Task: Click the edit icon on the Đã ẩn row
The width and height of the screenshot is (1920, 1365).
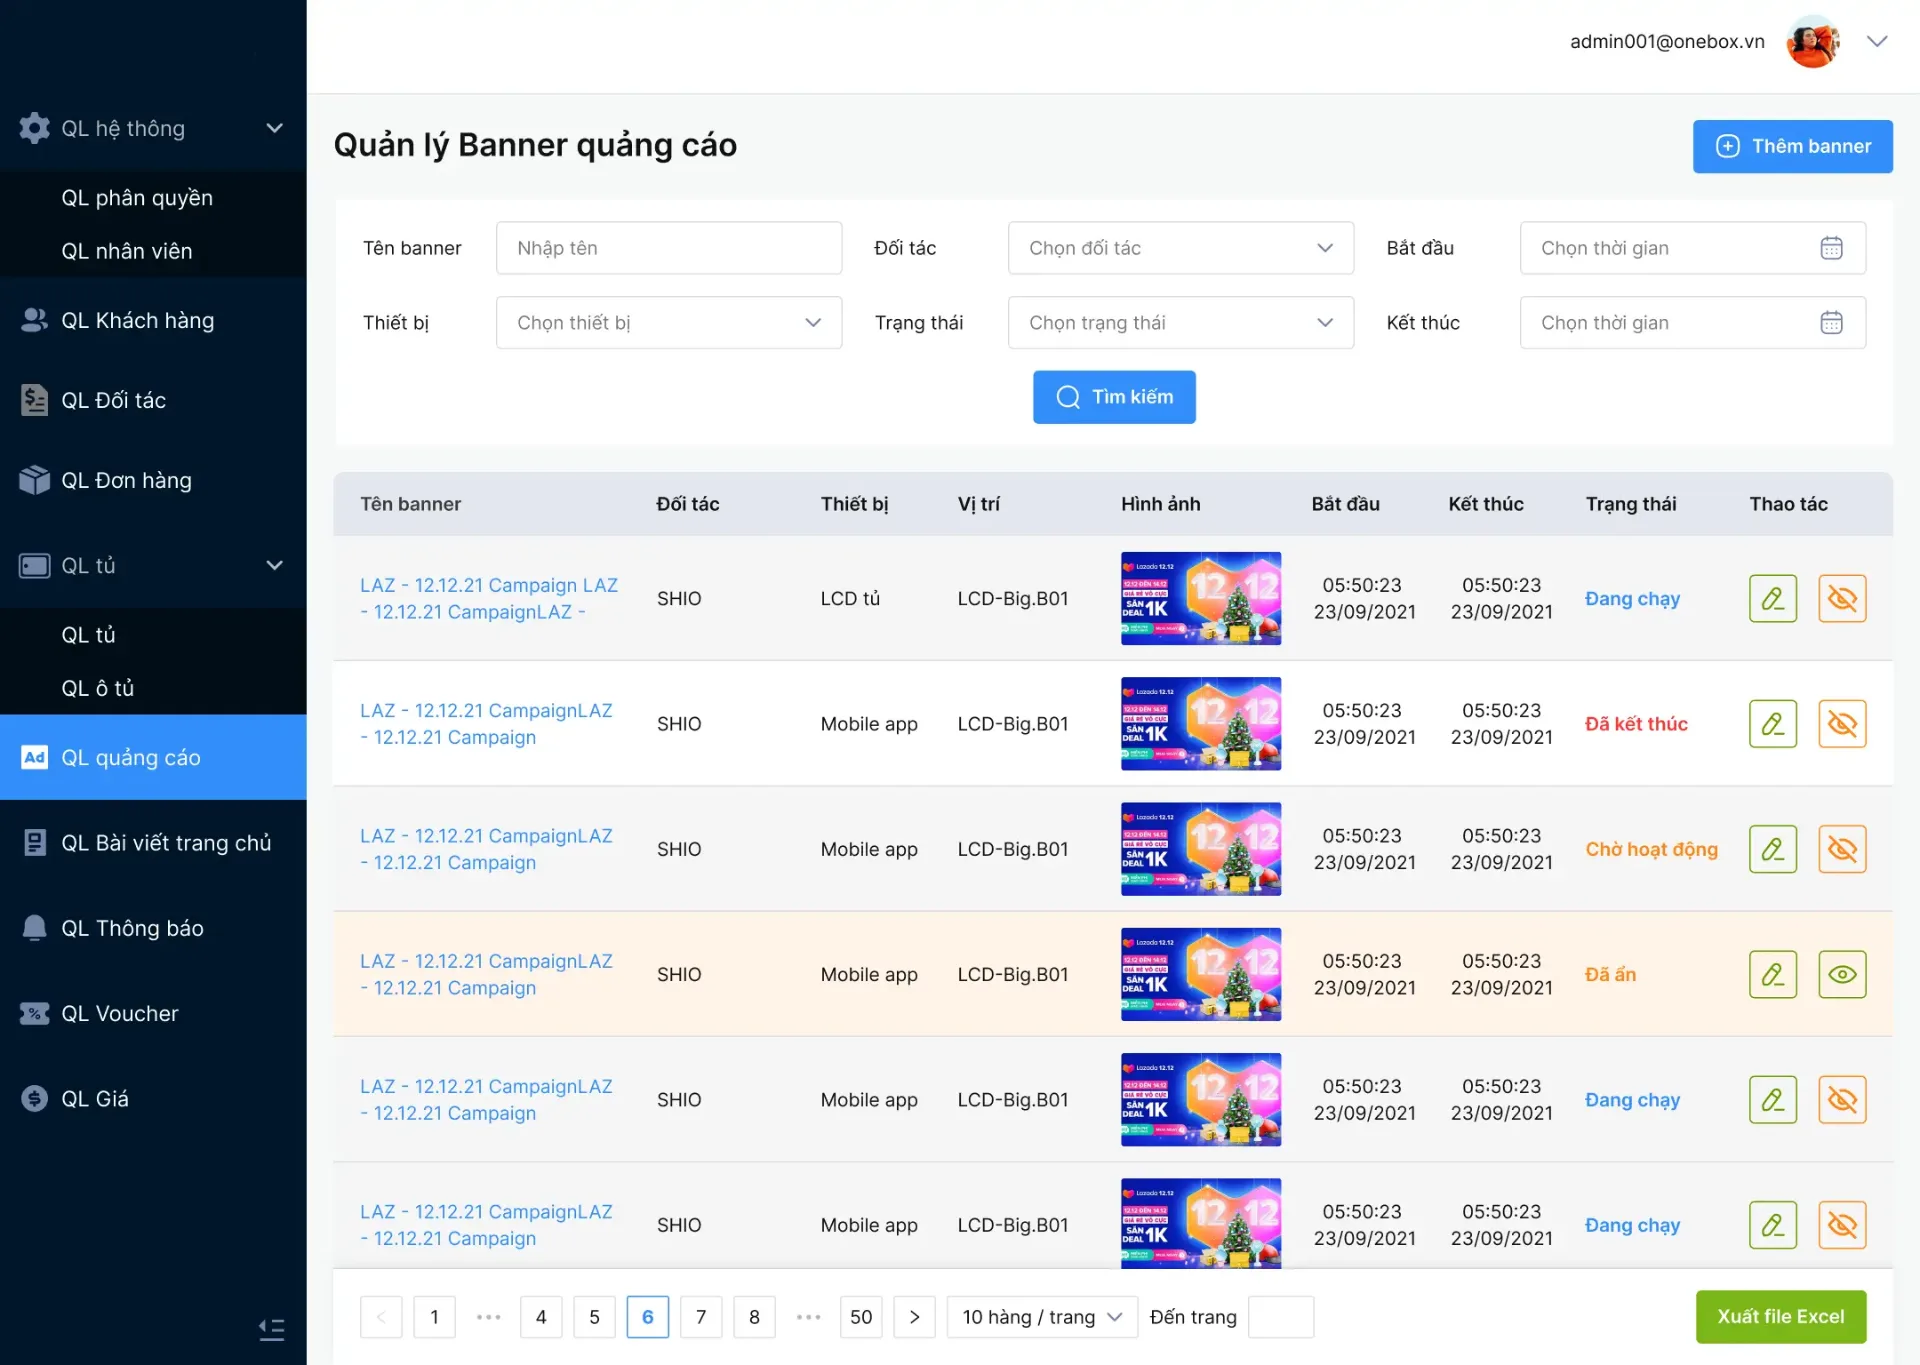Action: [x=1772, y=974]
